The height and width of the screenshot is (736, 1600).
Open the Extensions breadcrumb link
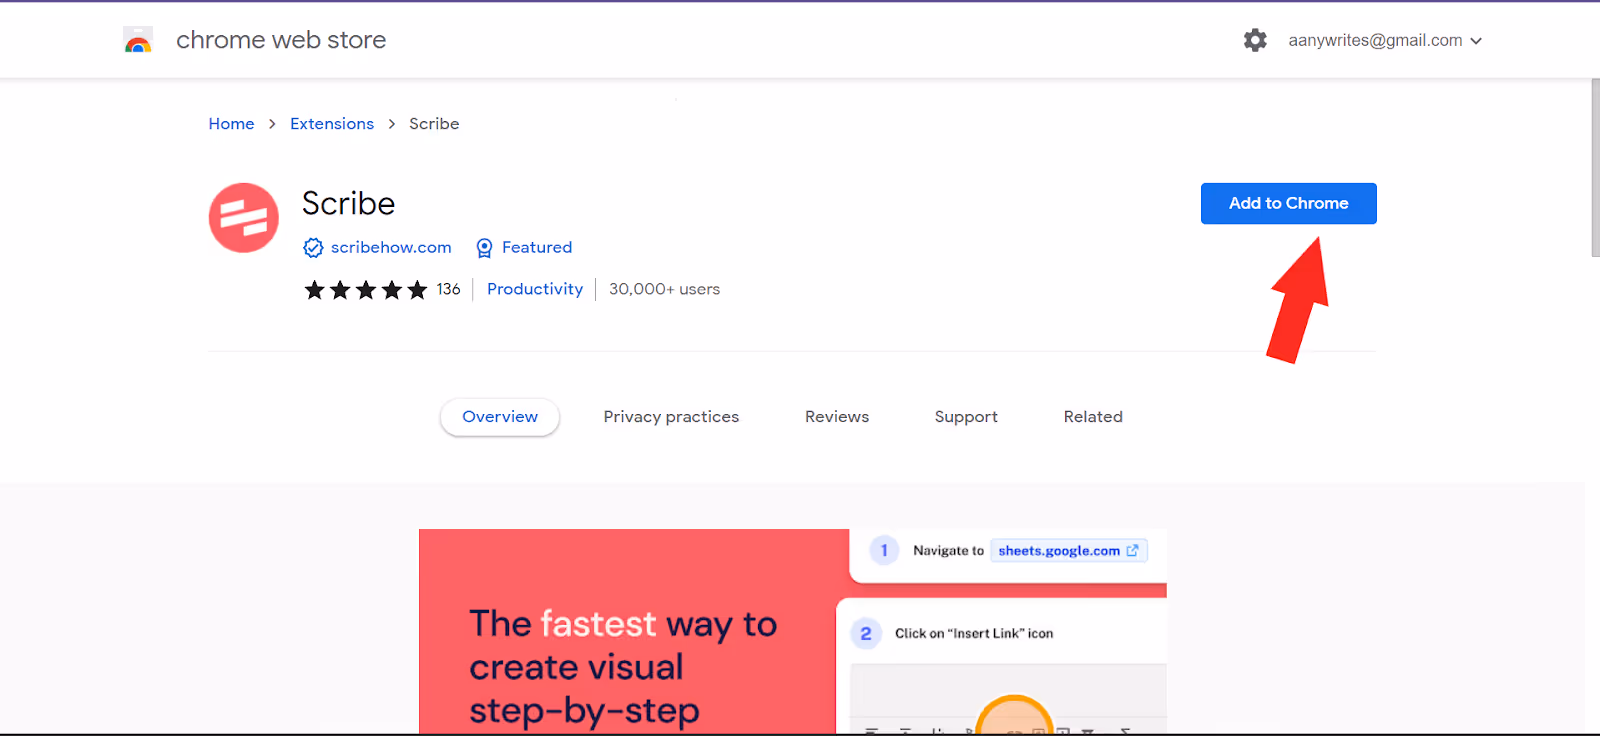tap(332, 124)
